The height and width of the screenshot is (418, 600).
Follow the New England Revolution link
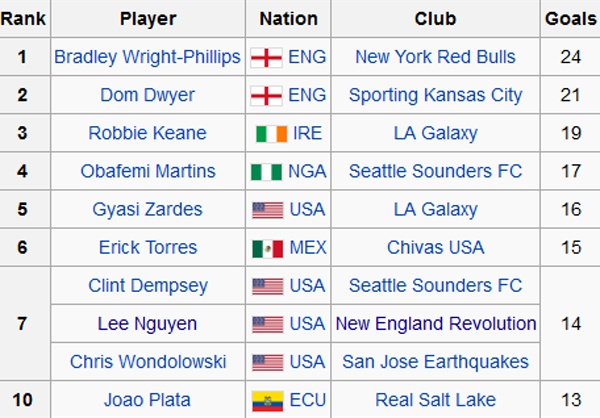[435, 324]
